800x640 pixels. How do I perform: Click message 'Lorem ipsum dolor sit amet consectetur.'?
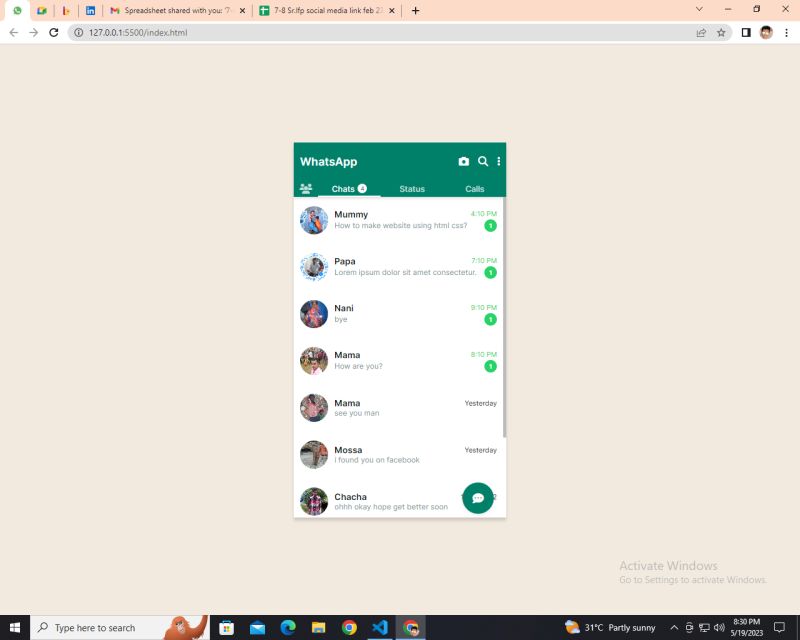(405, 273)
